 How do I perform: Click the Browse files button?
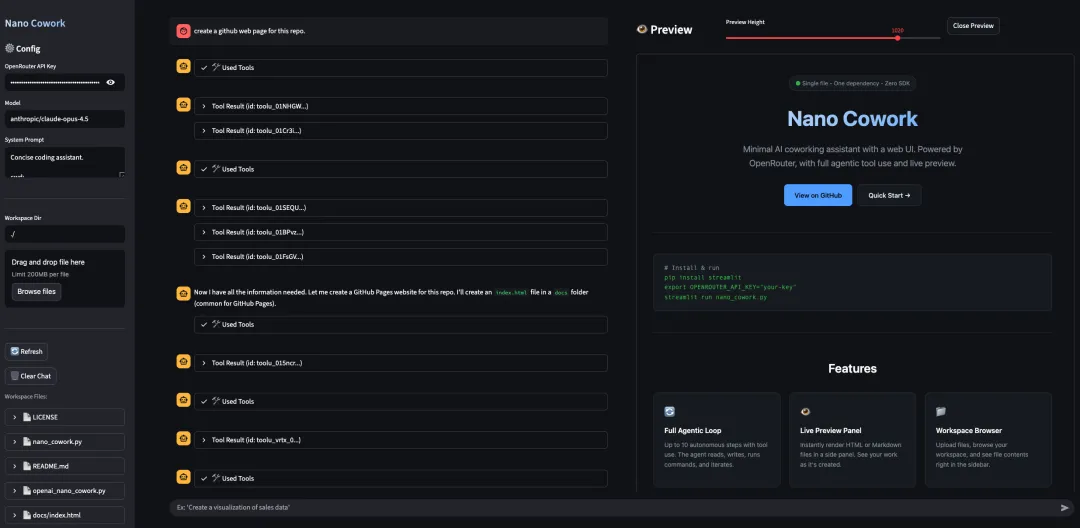(x=37, y=292)
